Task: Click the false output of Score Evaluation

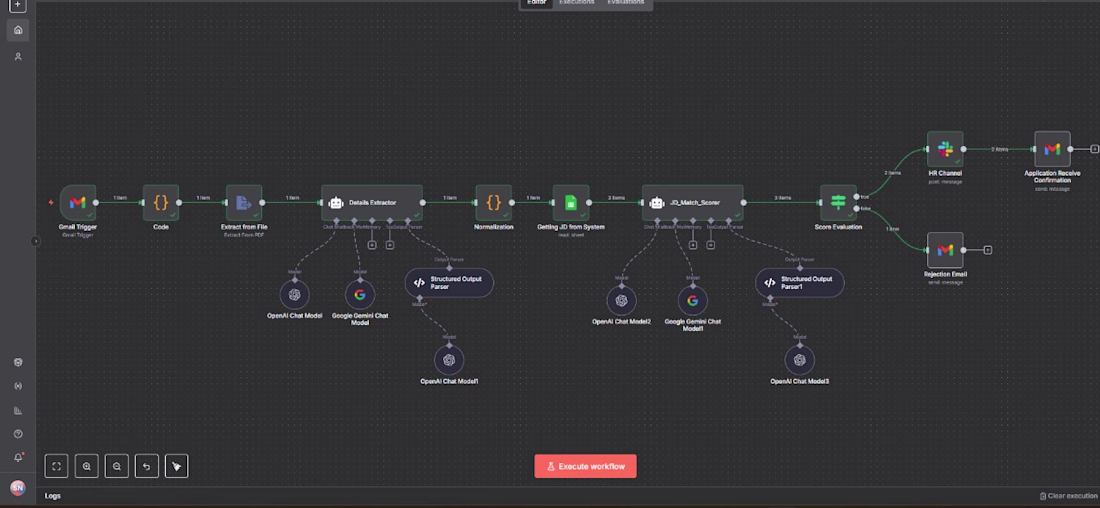Action: pyautogui.click(x=857, y=208)
